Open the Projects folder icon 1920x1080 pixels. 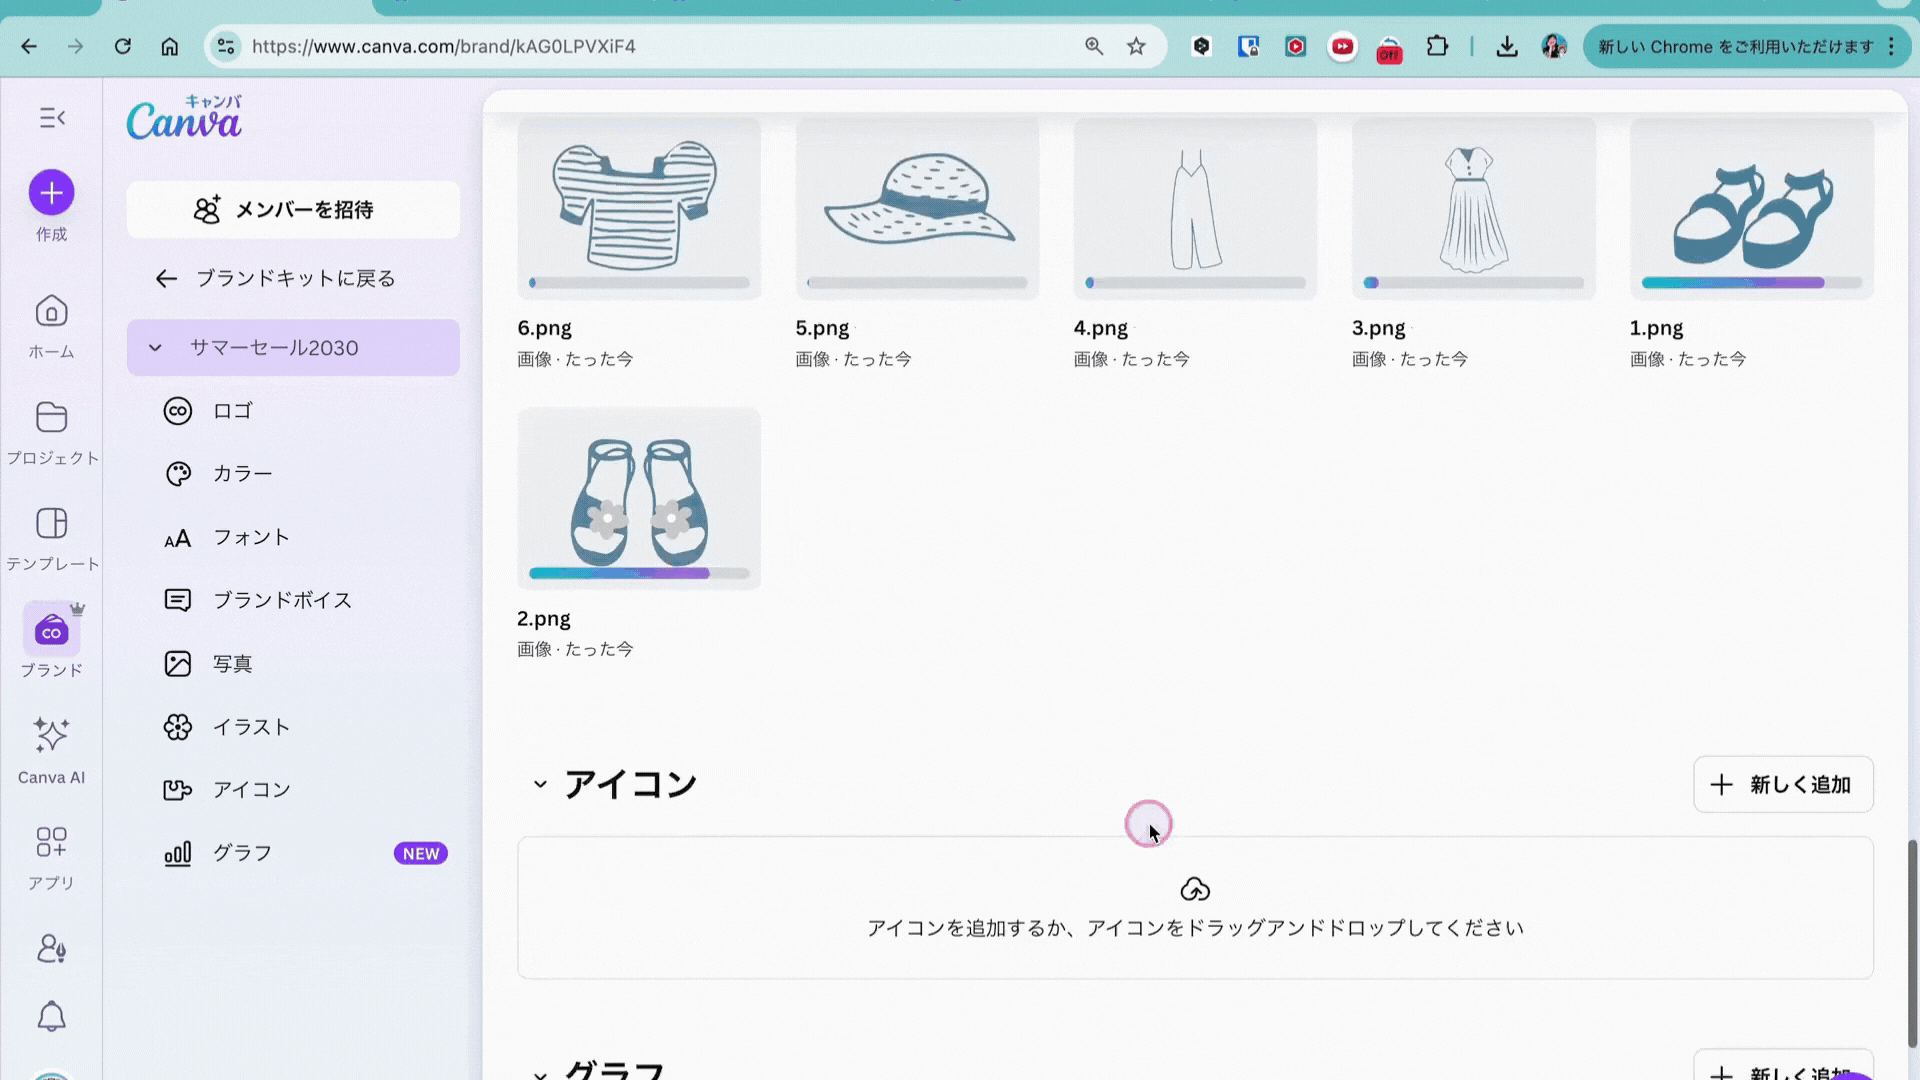[51, 418]
